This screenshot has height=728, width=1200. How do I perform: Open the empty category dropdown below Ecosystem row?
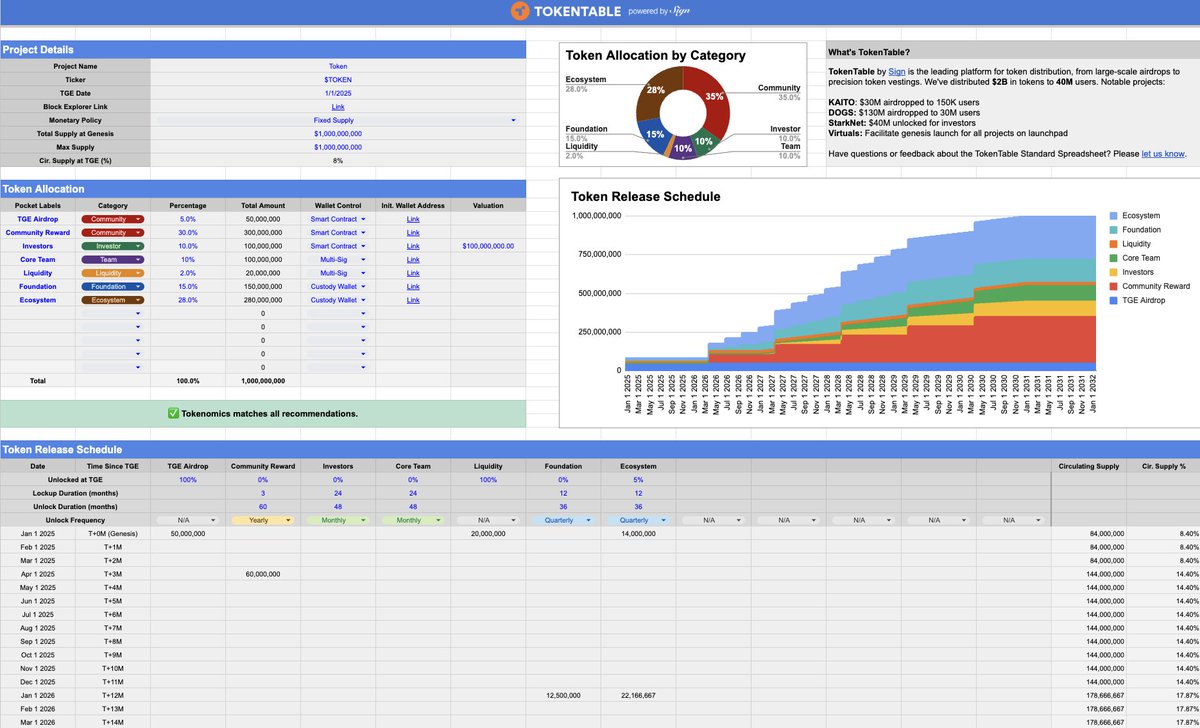(112, 313)
